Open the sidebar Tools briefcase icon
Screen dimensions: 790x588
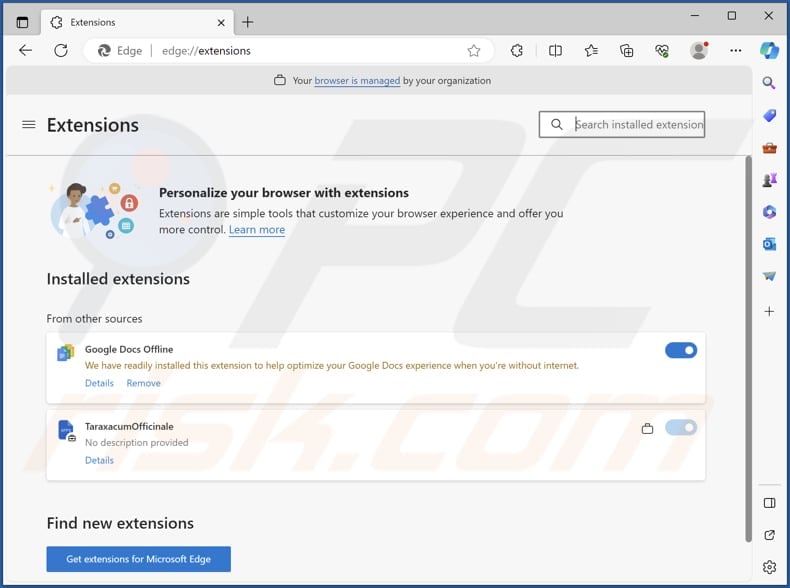pos(769,148)
